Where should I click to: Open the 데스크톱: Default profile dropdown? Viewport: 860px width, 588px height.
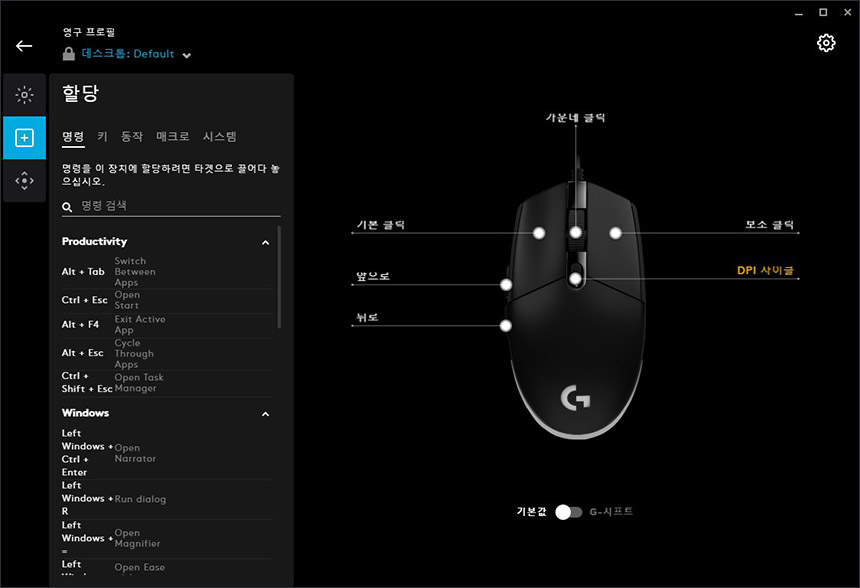pos(136,54)
